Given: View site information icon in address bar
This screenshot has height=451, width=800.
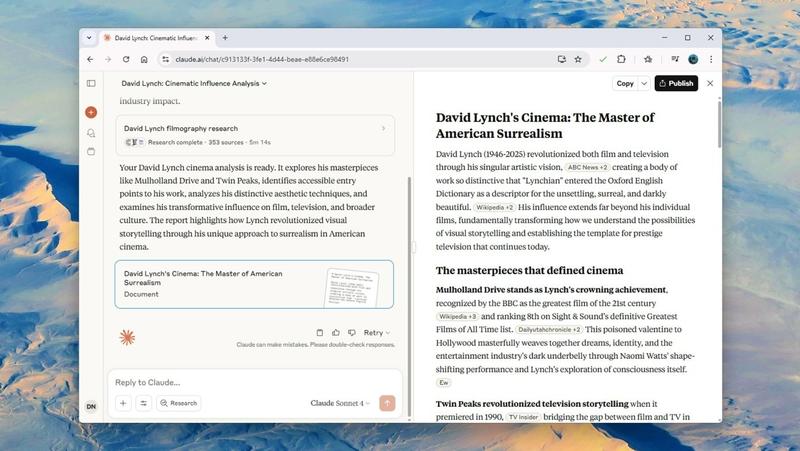Looking at the screenshot, I should [165, 59].
